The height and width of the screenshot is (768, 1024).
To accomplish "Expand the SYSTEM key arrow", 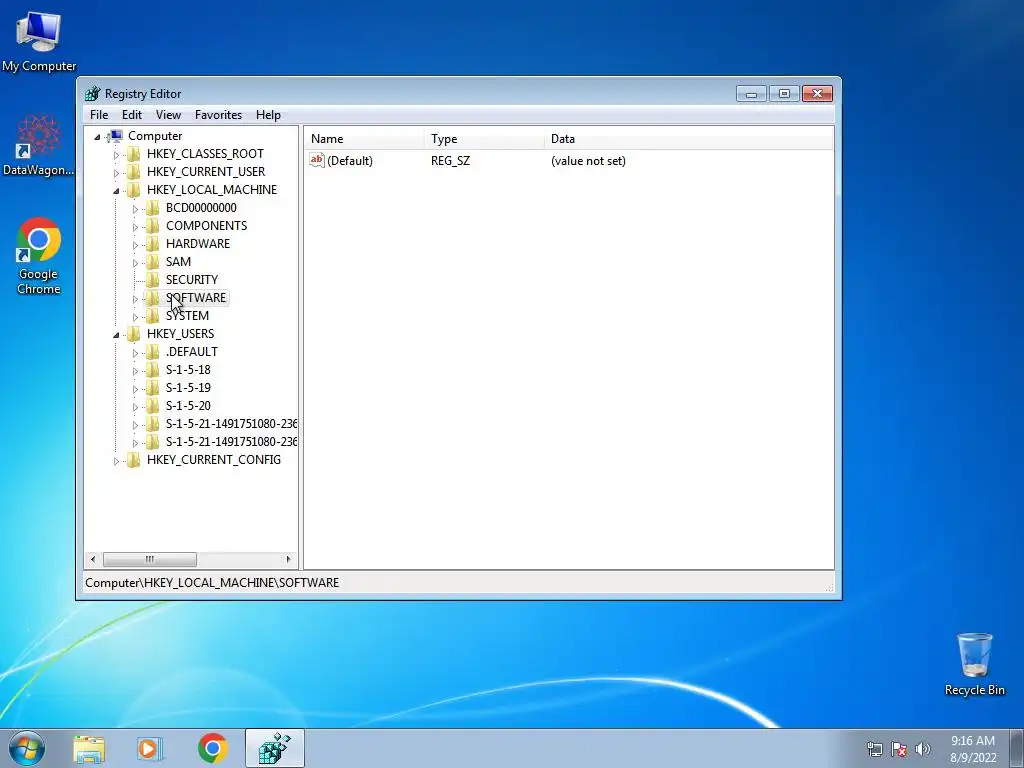I will 135,317.
